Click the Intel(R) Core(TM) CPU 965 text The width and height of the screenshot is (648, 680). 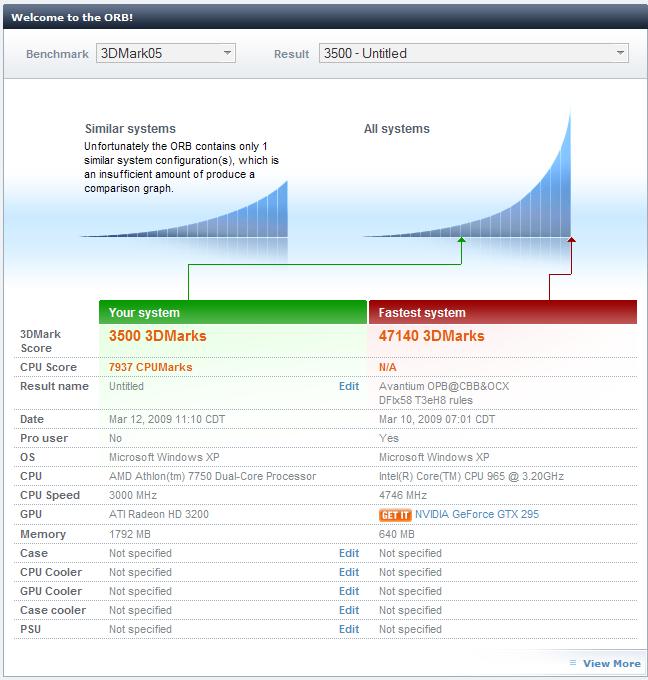[471, 476]
